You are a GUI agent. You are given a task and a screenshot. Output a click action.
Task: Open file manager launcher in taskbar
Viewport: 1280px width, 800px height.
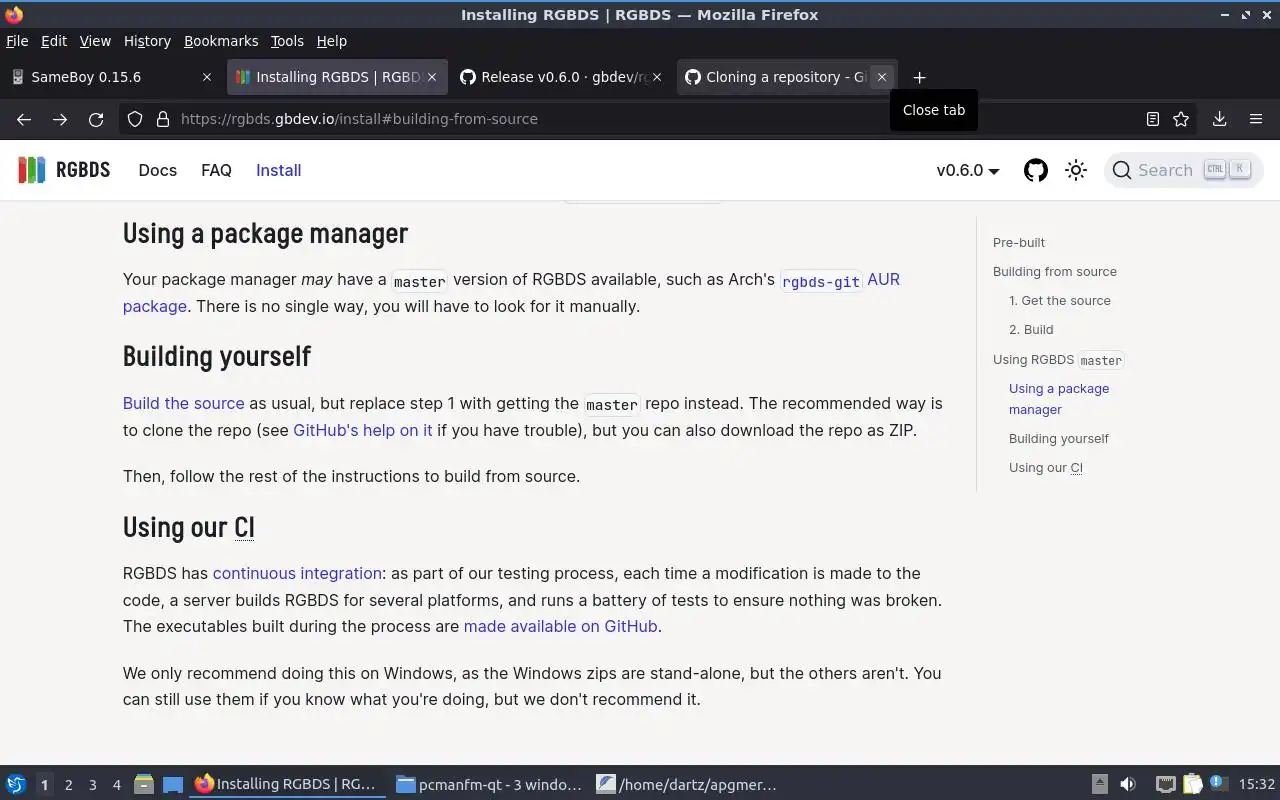[x=143, y=784]
